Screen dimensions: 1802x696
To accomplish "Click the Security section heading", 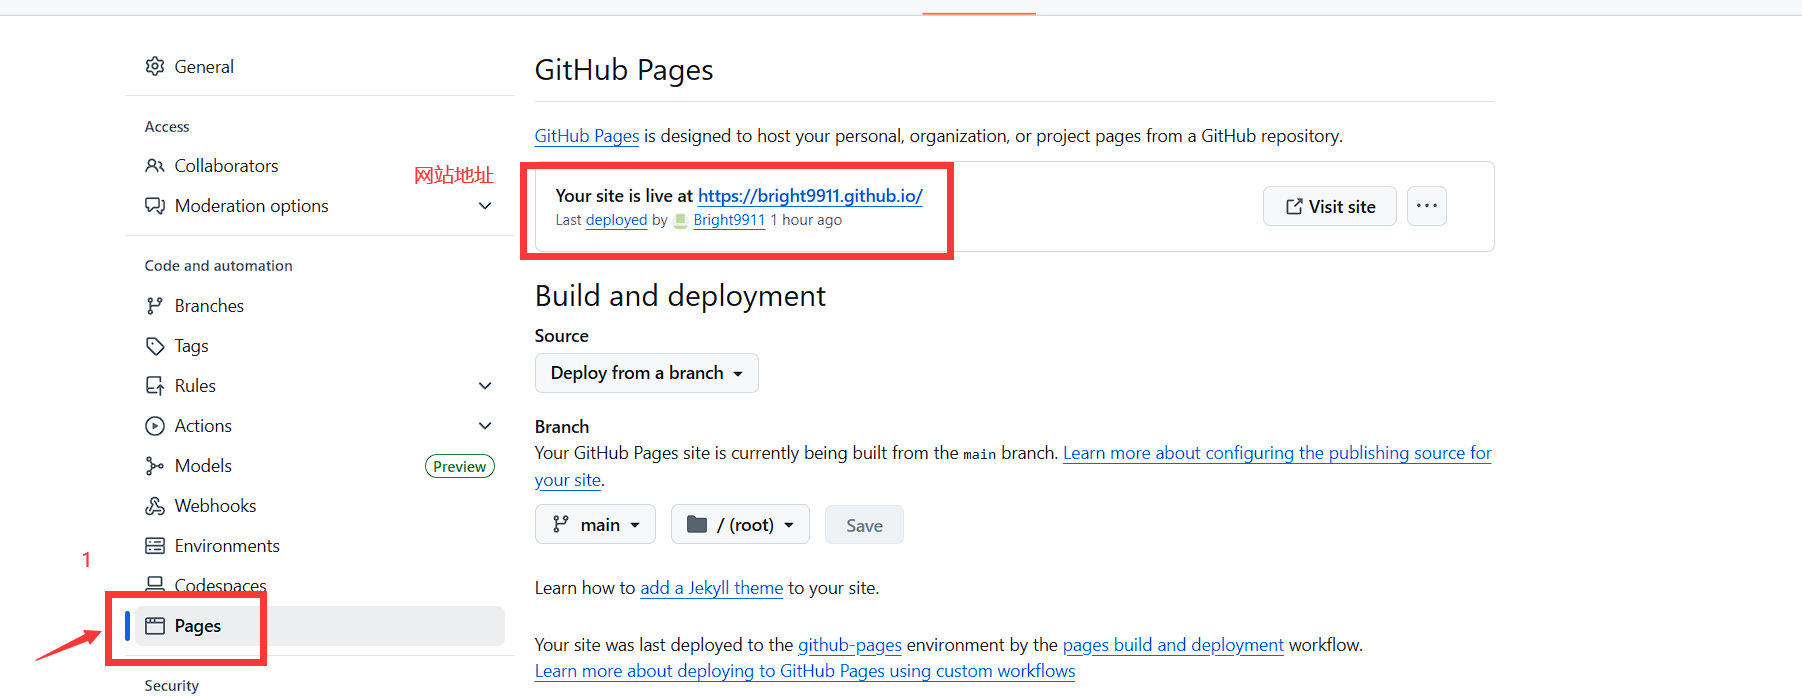I will point(172,686).
